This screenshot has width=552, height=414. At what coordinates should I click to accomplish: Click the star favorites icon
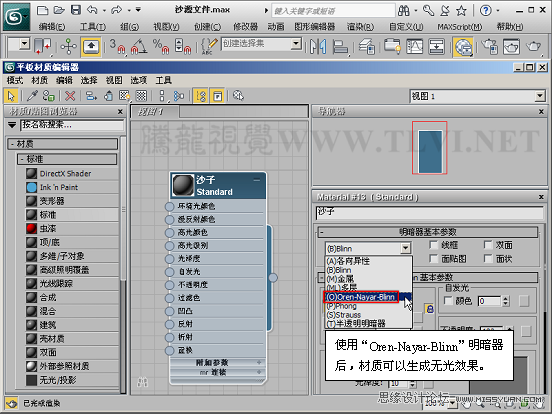click(461, 11)
